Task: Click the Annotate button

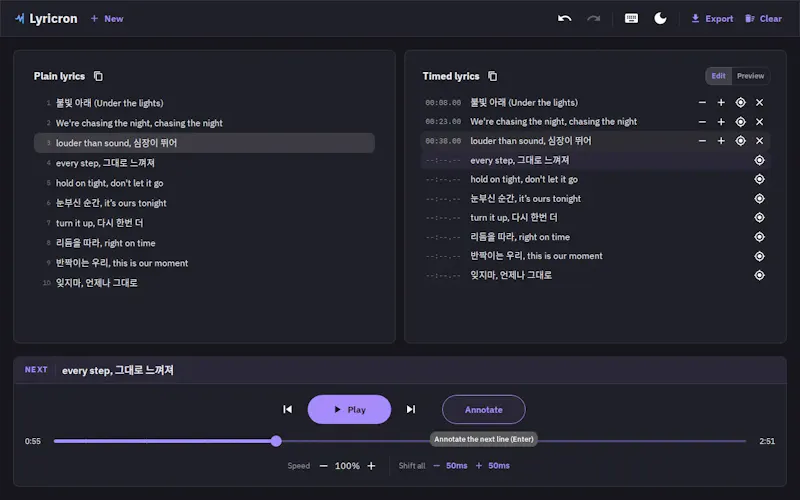Action: [484, 409]
